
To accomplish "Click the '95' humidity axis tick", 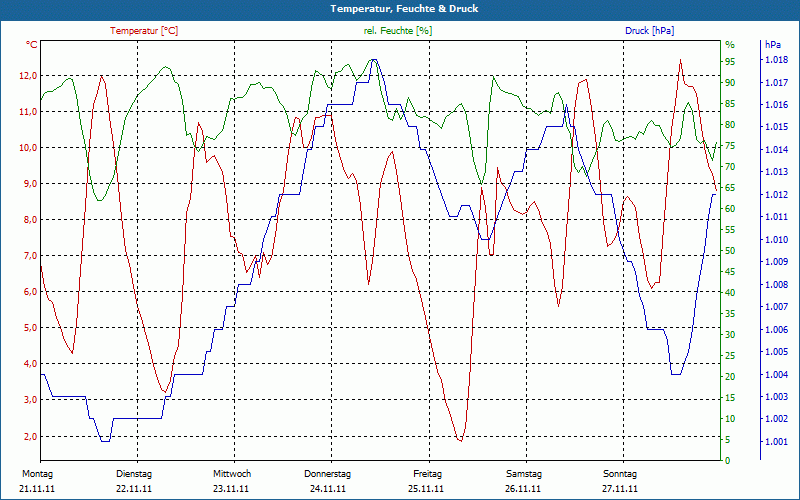I will point(730,62).
